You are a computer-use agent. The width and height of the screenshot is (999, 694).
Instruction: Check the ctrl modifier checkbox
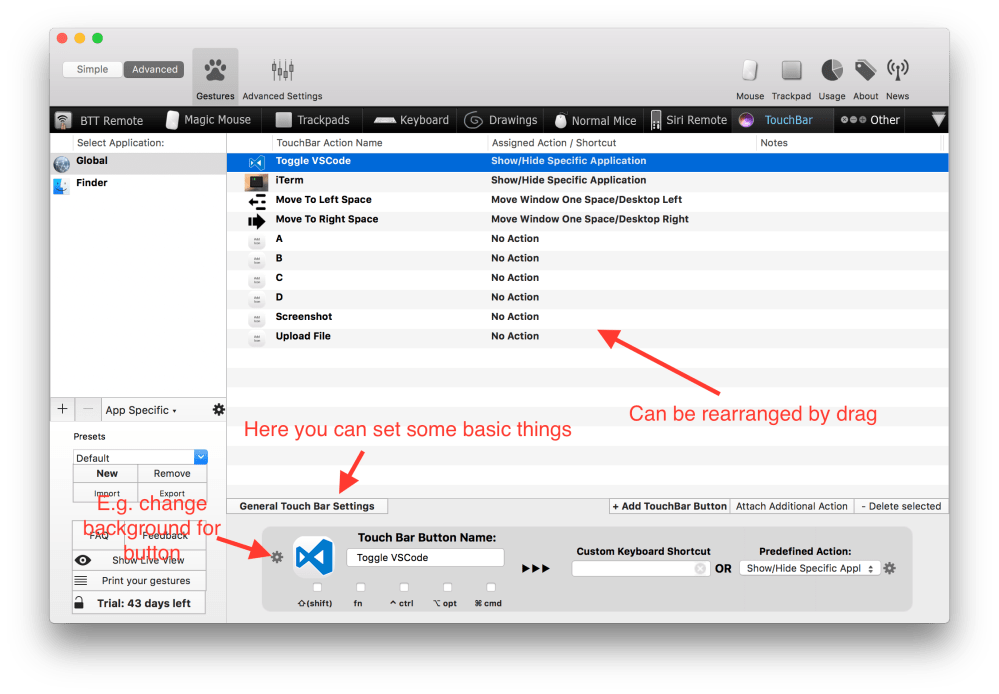point(404,587)
